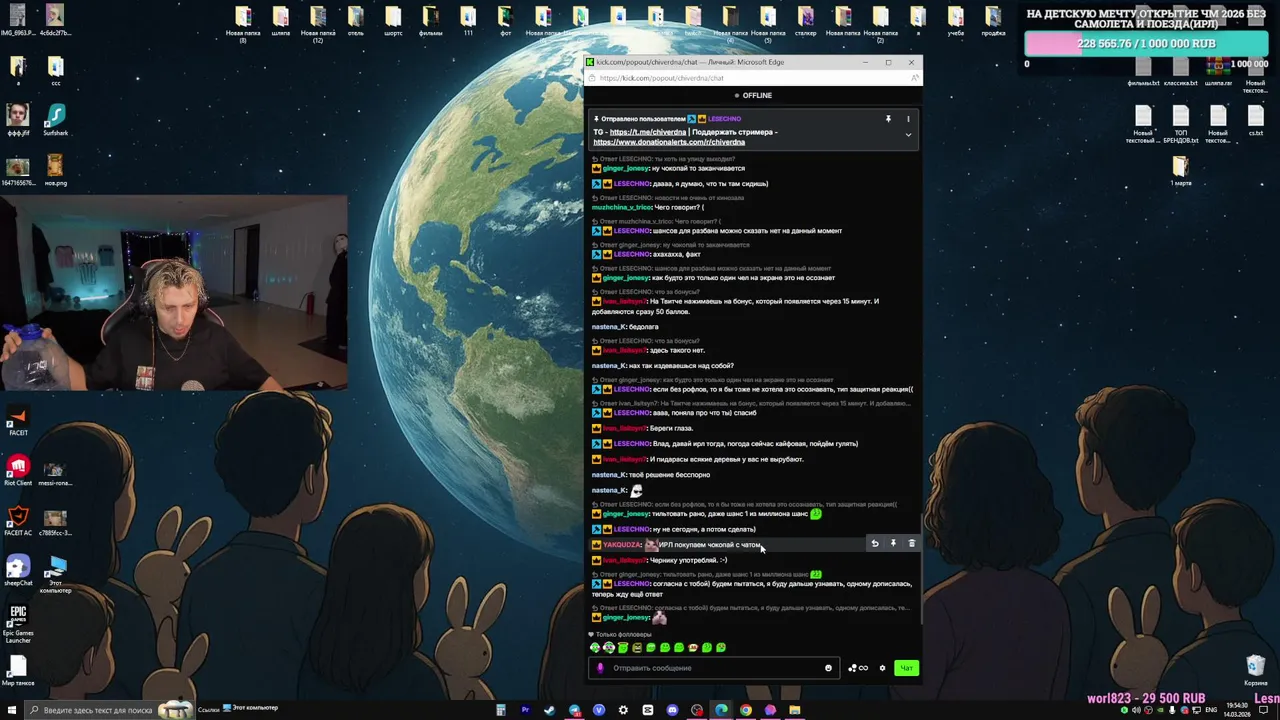Open the emoji picker in message box
The image size is (1280, 720).
click(x=828, y=668)
